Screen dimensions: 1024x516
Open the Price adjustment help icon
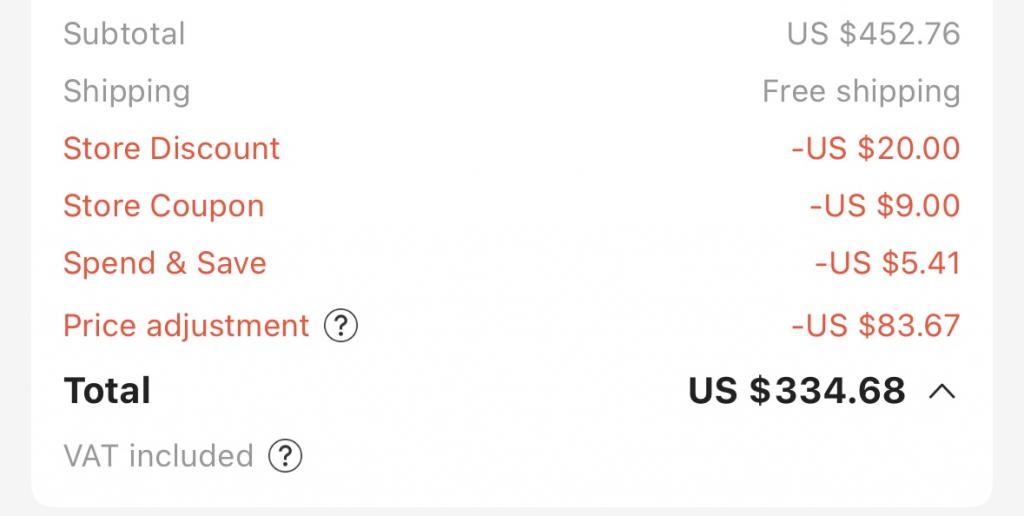(x=342, y=326)
